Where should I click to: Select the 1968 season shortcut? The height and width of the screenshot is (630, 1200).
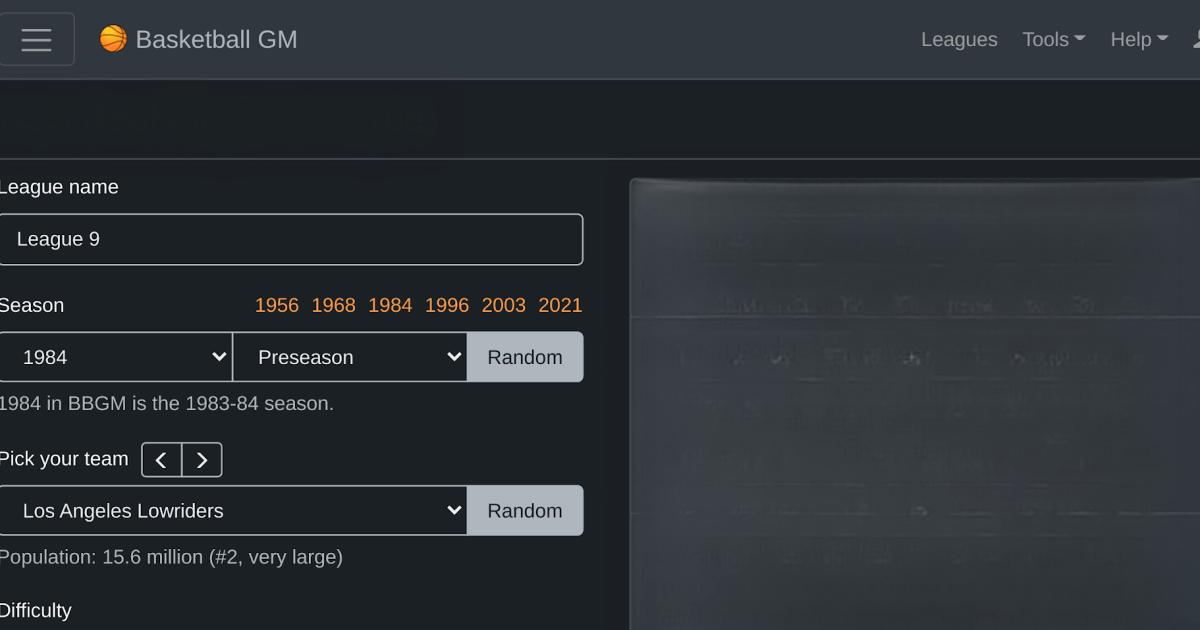click(x=333, y=305)
